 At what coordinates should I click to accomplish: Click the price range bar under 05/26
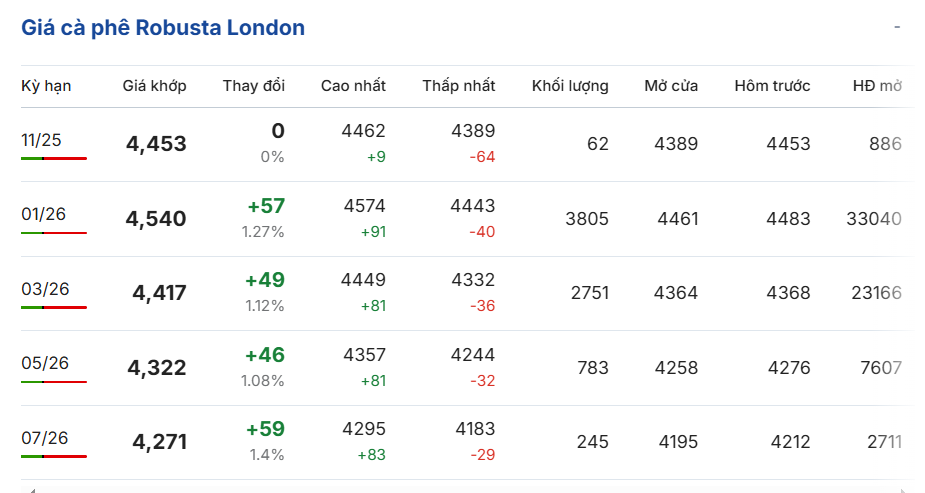click(x=54, y=382)
